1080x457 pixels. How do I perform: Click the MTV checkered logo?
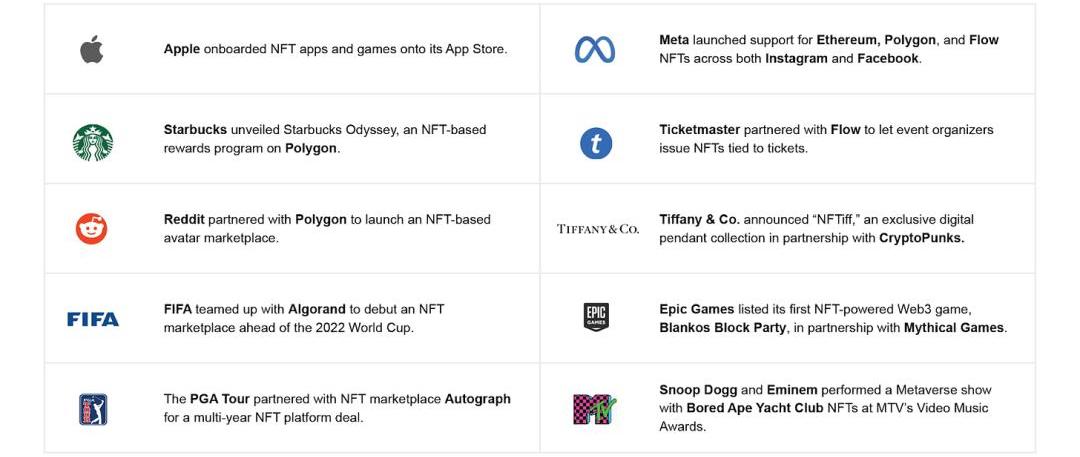click(x=595, y=409)
